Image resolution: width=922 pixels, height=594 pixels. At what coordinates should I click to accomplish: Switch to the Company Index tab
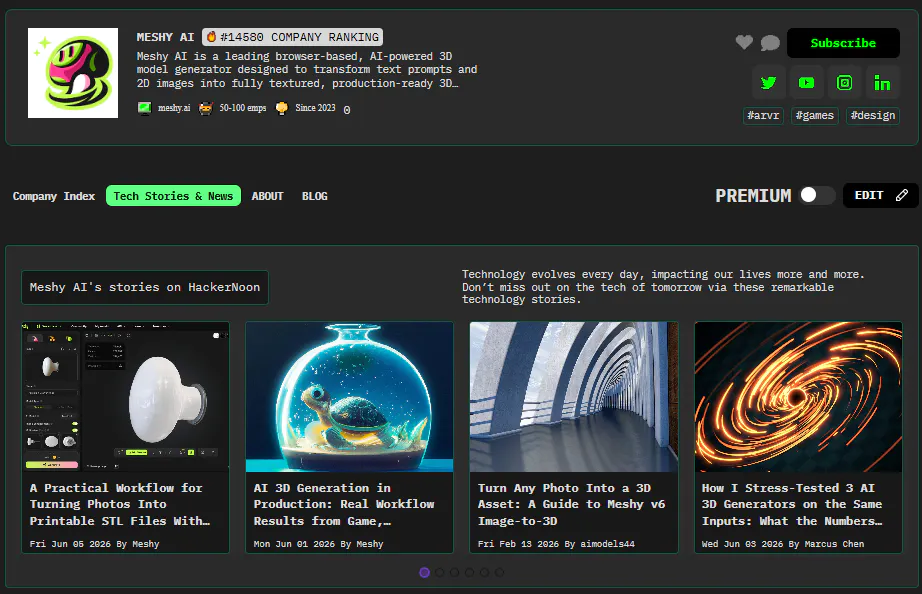click(x=54, y=196)
